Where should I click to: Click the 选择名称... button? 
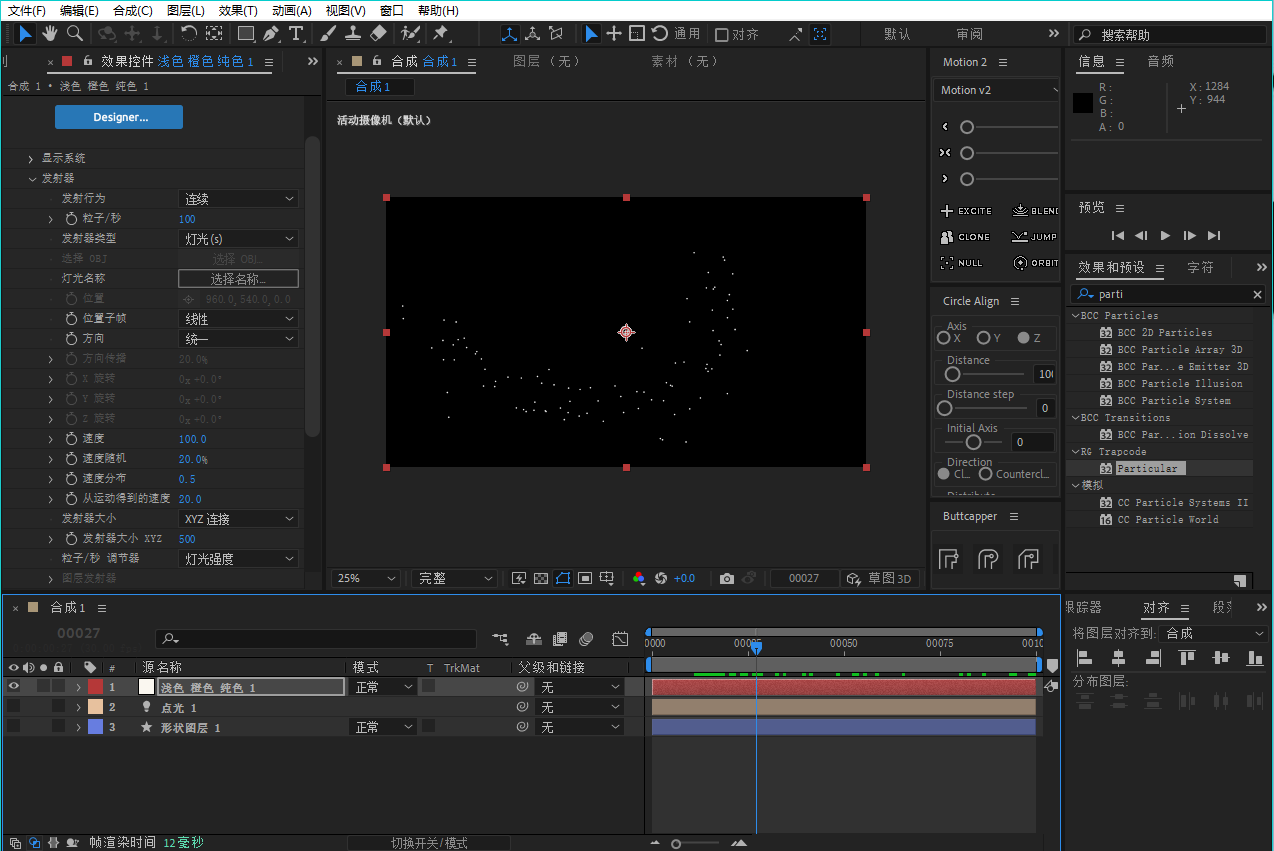[238, 279]
